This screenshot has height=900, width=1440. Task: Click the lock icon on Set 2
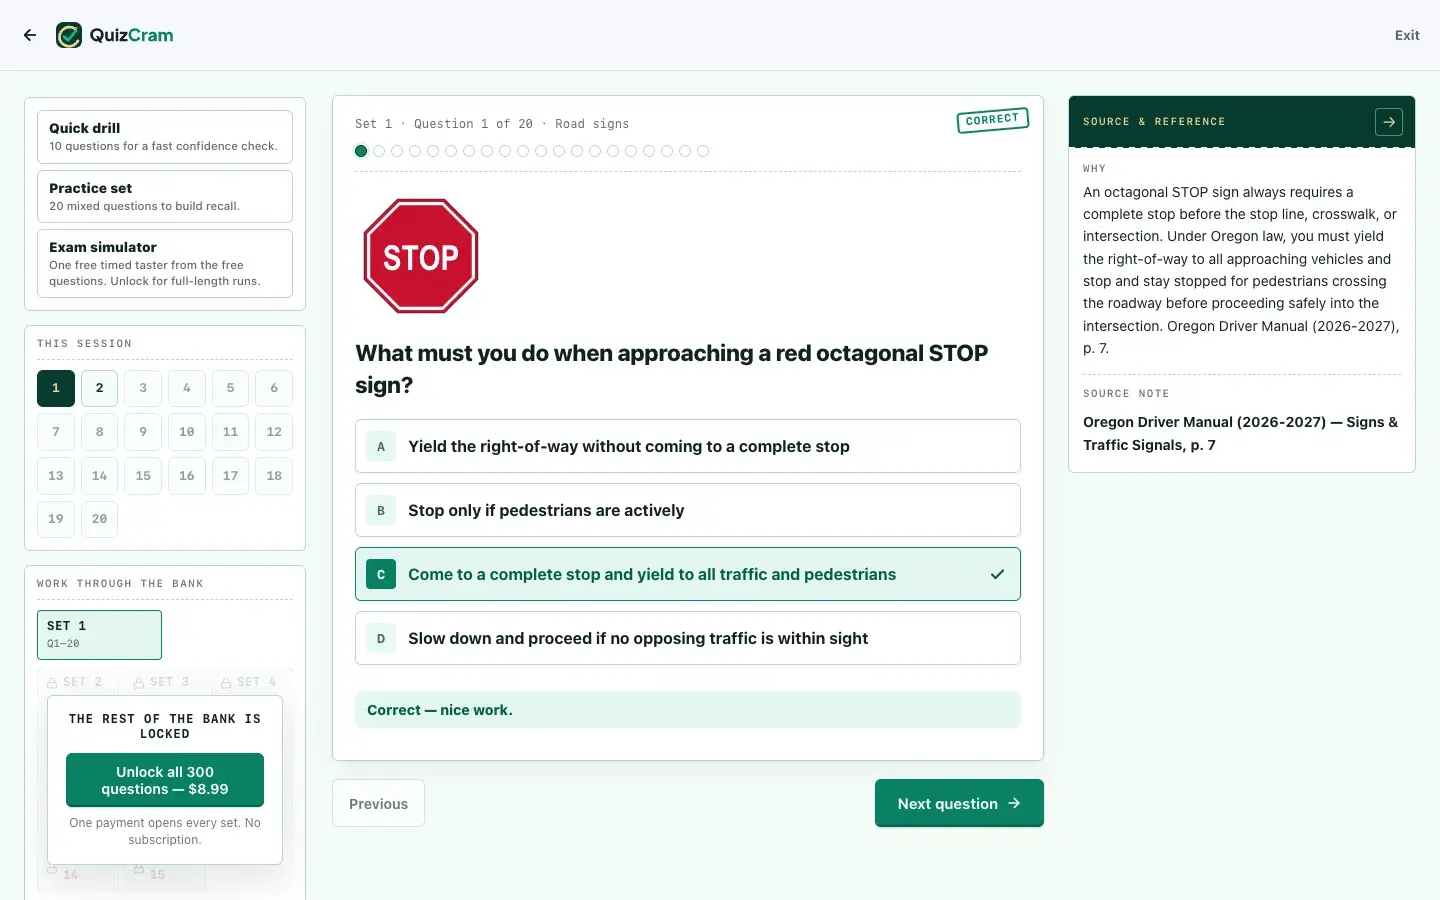point(52,682)
